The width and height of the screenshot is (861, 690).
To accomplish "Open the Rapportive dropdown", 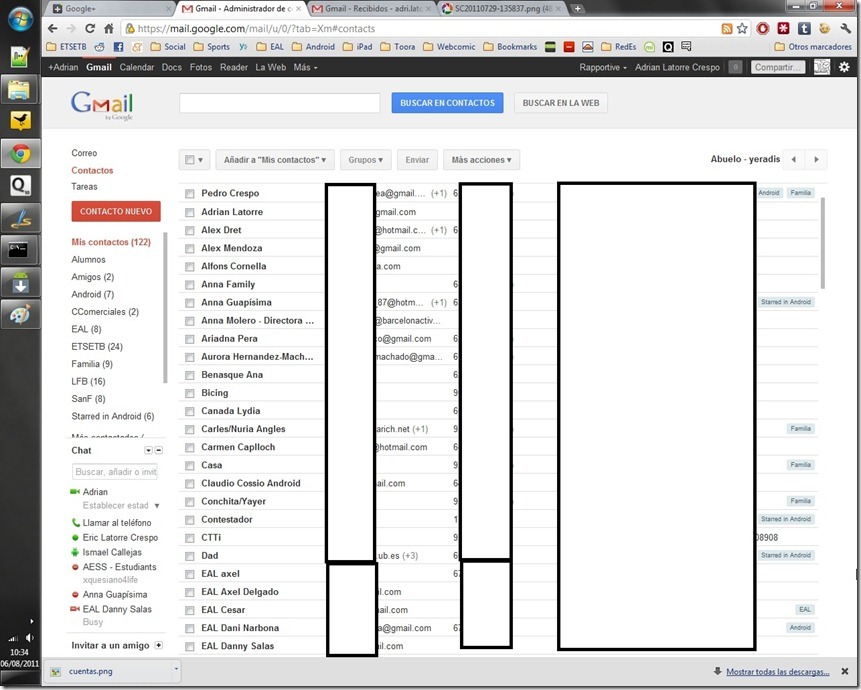I will pos(603,67).
